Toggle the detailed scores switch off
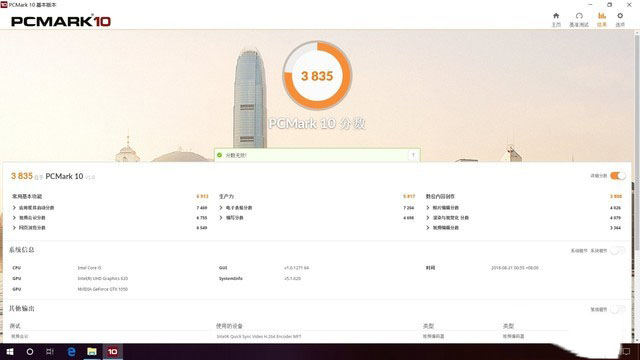This screenshot has height=360, width=640. pos(618,176)
